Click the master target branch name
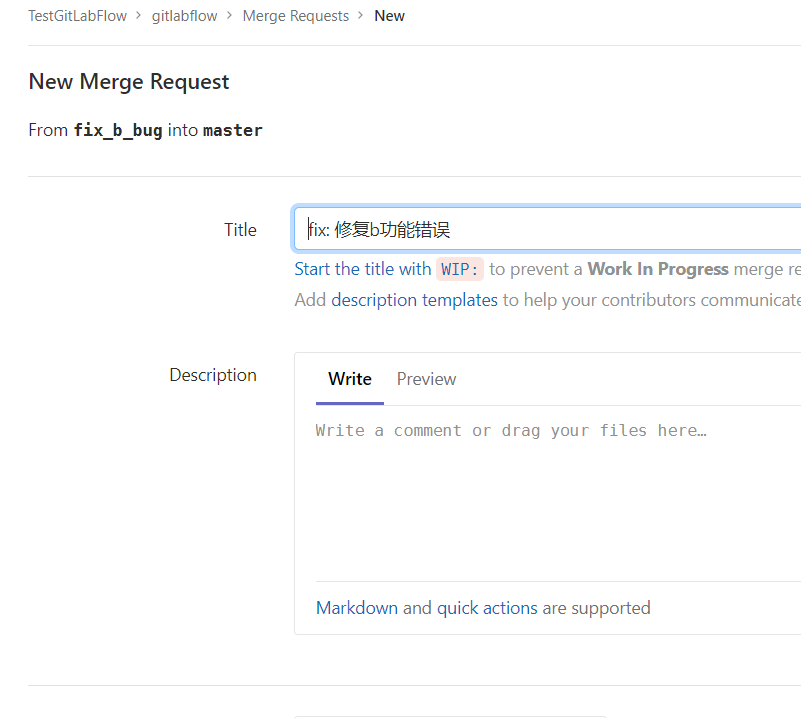 coord(232,130)
